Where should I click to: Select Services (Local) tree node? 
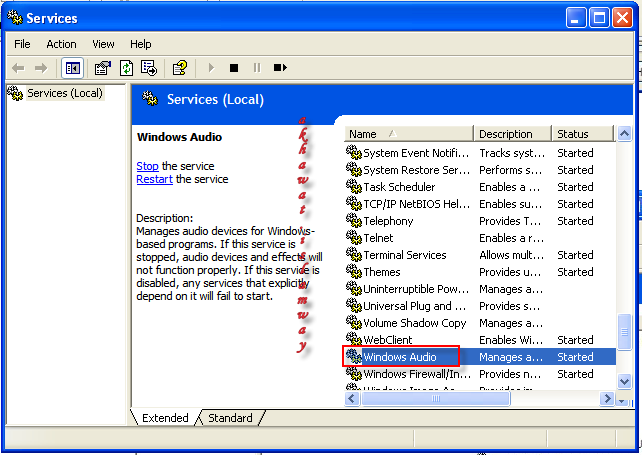[64, 93]
